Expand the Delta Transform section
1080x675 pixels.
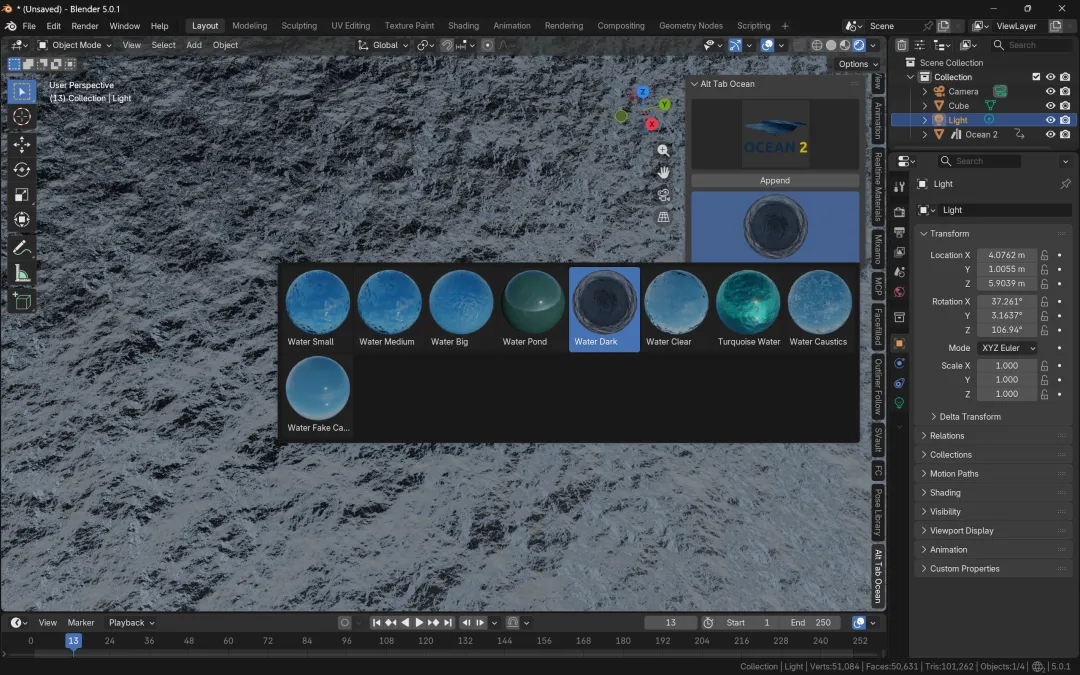point(969,417)
